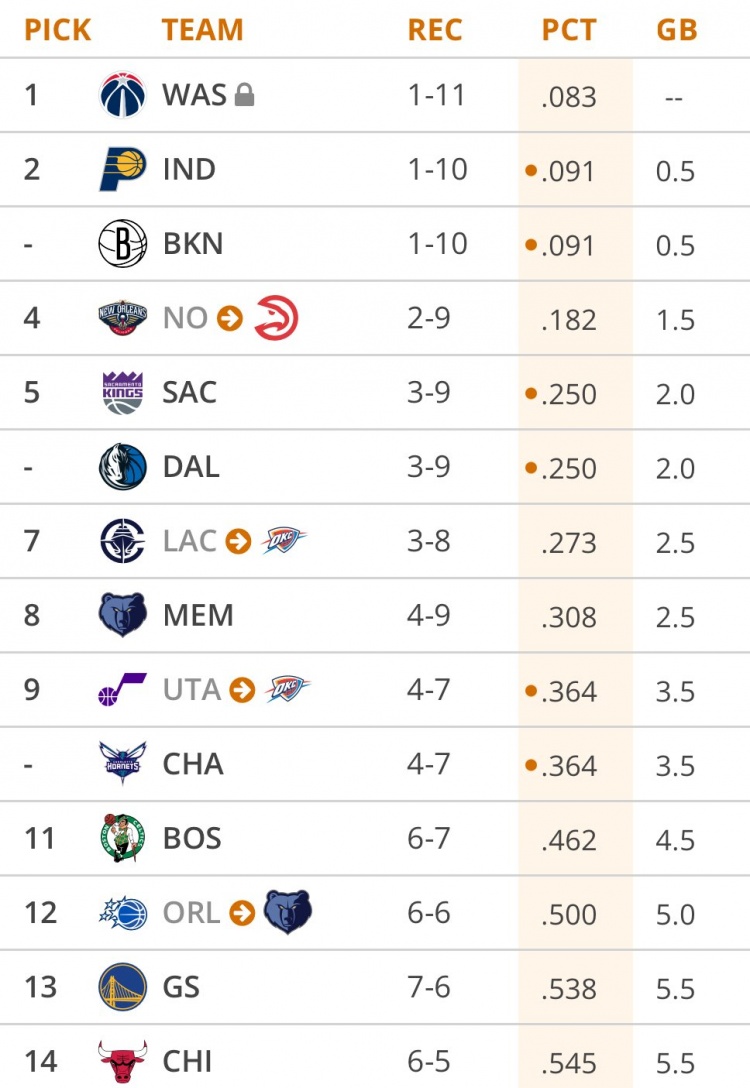Sort by the PCT column header

coord(569,30)
